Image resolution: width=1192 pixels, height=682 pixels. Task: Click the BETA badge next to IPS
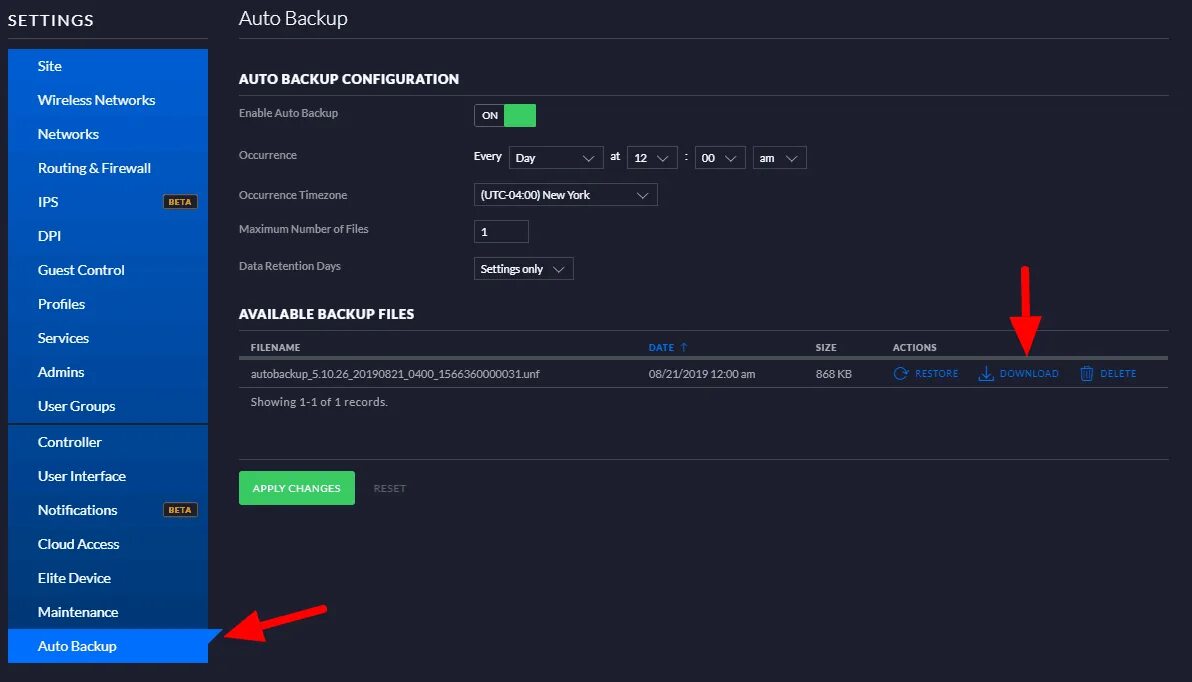tap(180, 201)
